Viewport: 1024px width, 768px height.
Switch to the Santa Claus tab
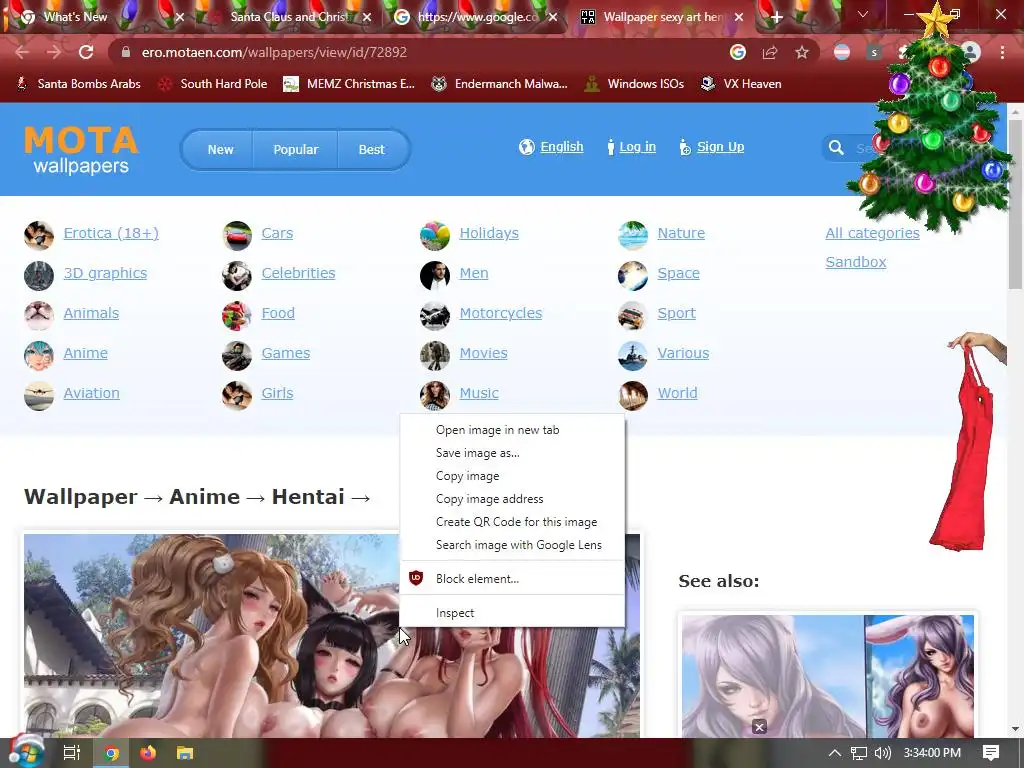[x=288, y=17]
